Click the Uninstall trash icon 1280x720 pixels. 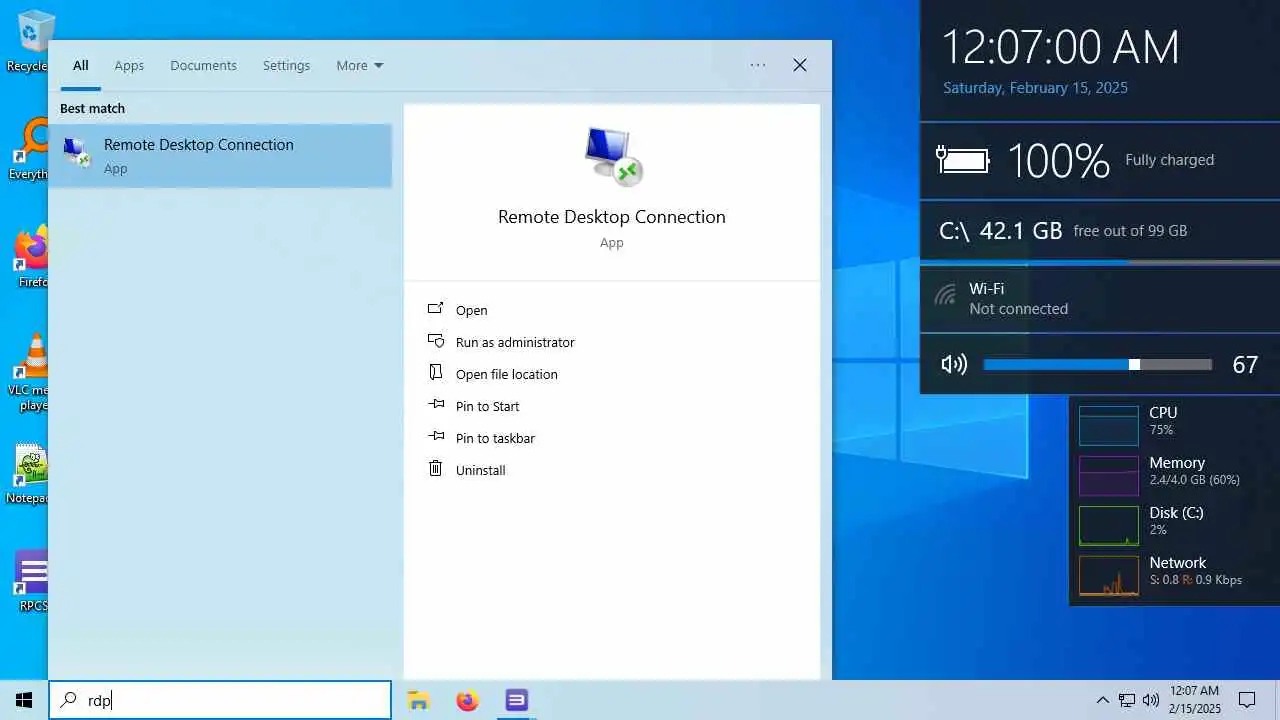435,468
